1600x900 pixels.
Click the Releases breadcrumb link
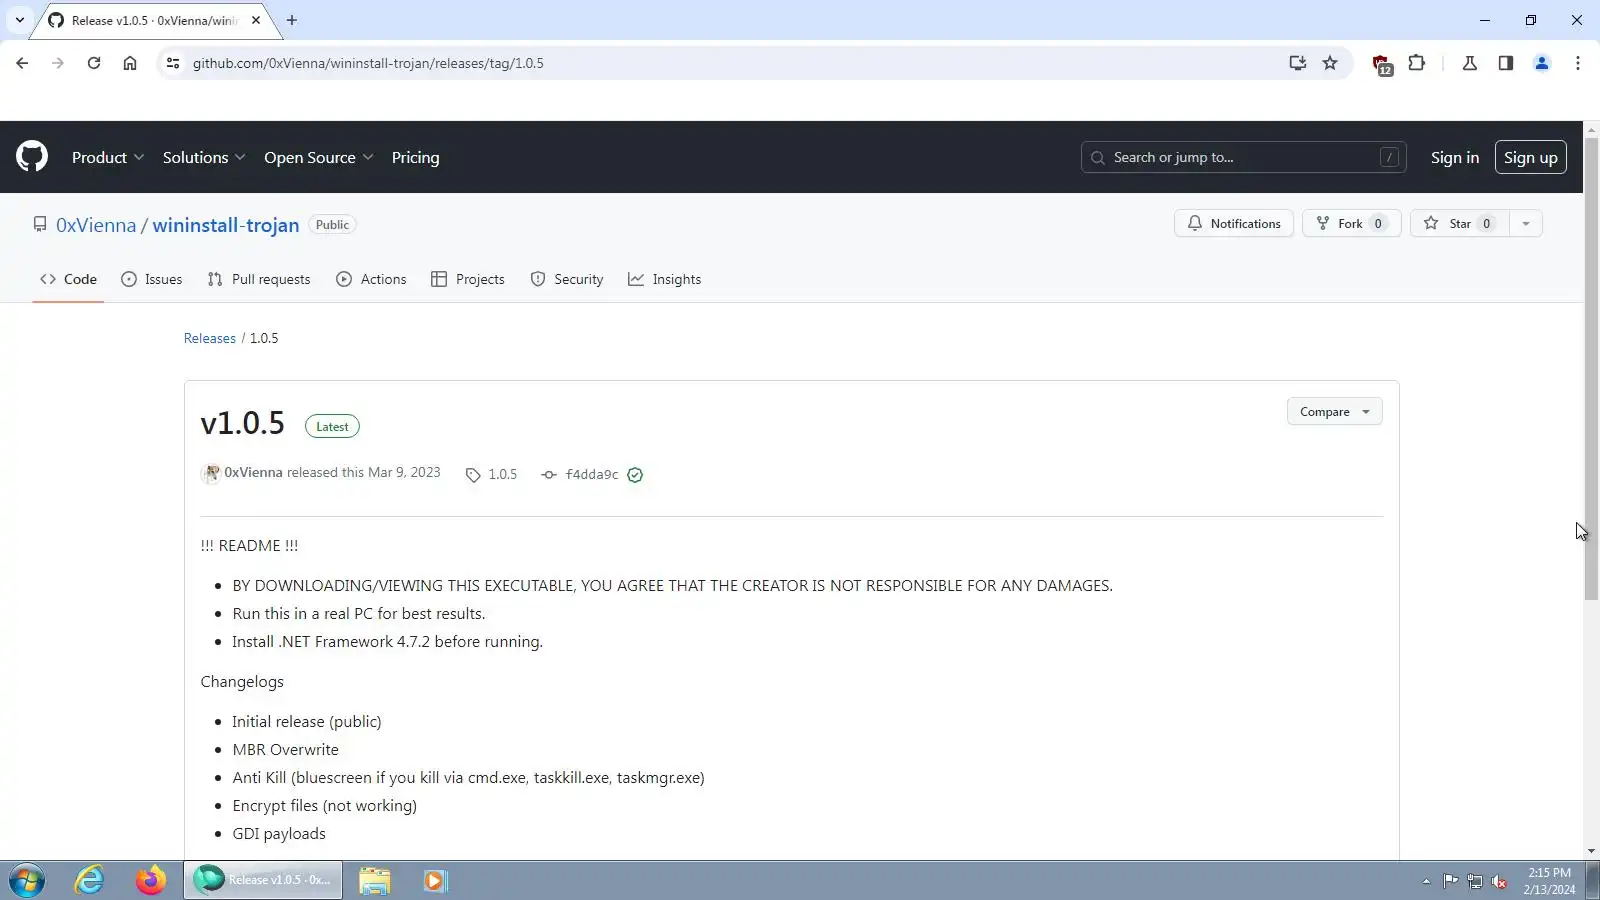(x=209, y=338)
